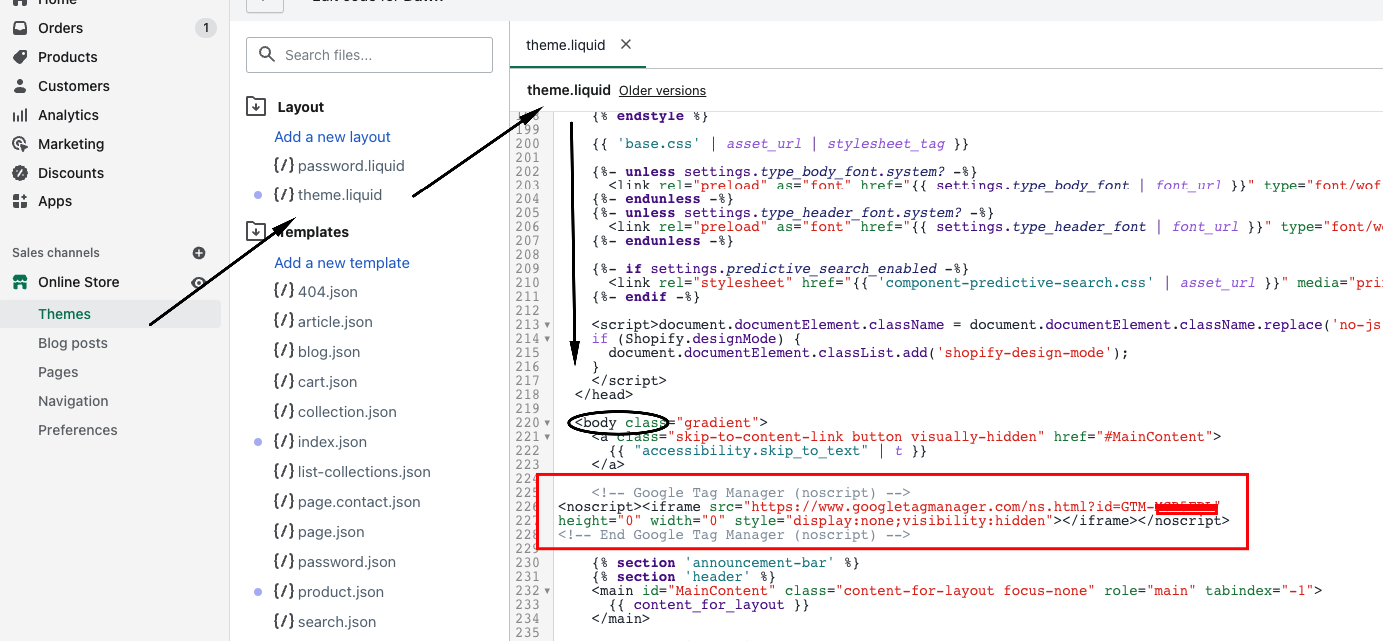The image size is (1383, 641).
Task: Open collection.json template
Action: pos(347,412)
